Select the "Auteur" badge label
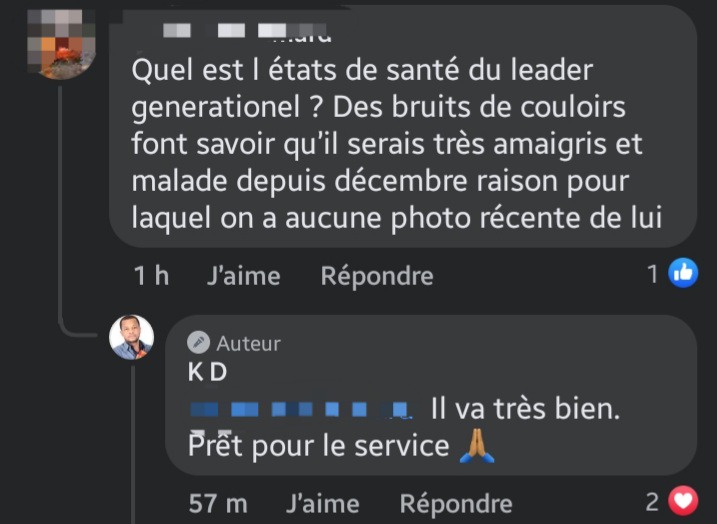 [249, 343]
